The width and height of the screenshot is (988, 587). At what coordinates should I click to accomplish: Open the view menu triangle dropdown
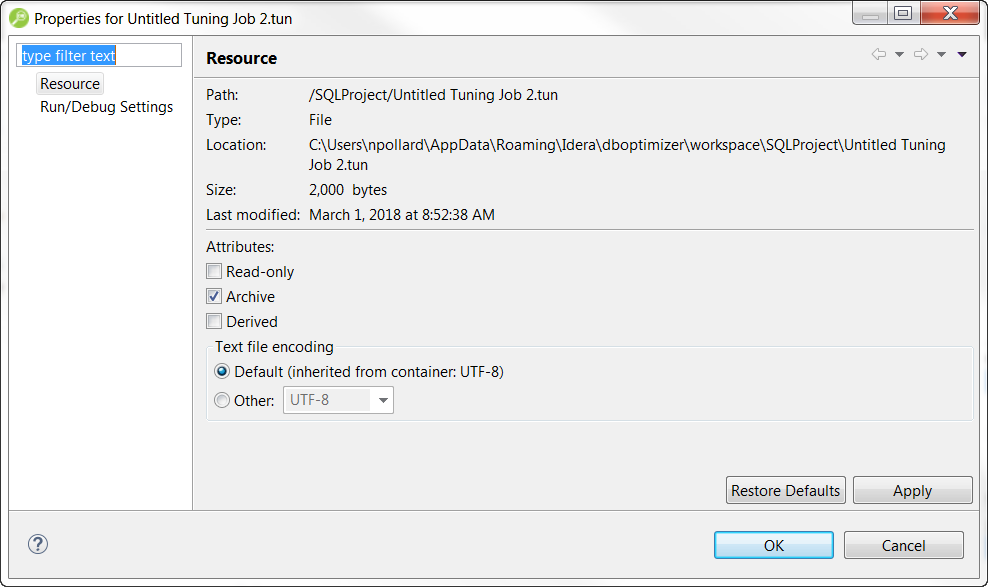[962, 55]
